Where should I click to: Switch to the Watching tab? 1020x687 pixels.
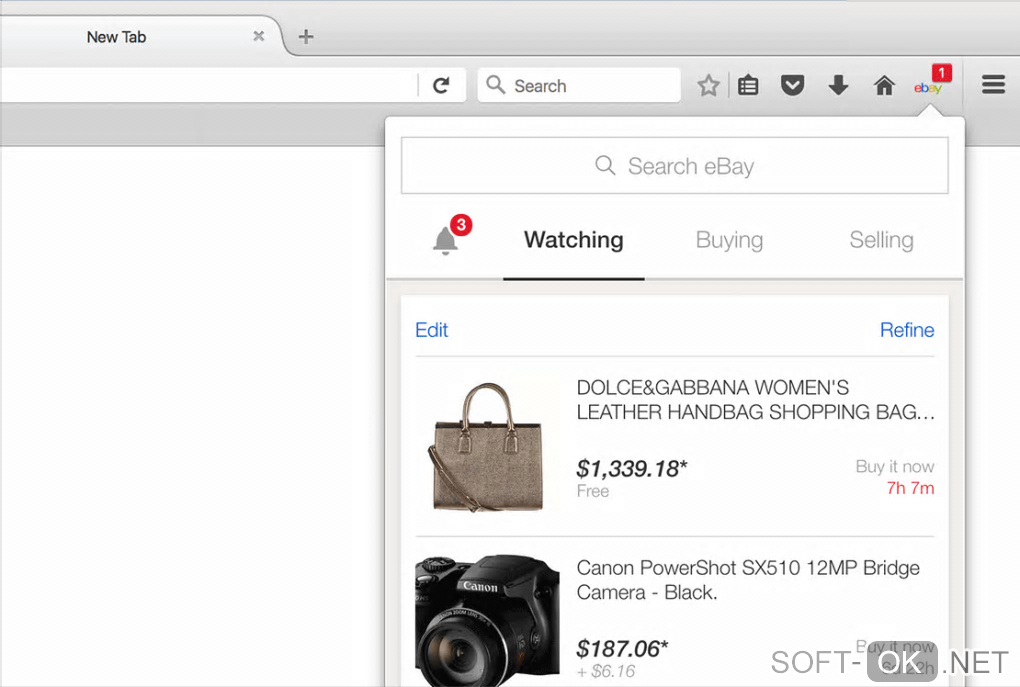[x=574, y=240]
